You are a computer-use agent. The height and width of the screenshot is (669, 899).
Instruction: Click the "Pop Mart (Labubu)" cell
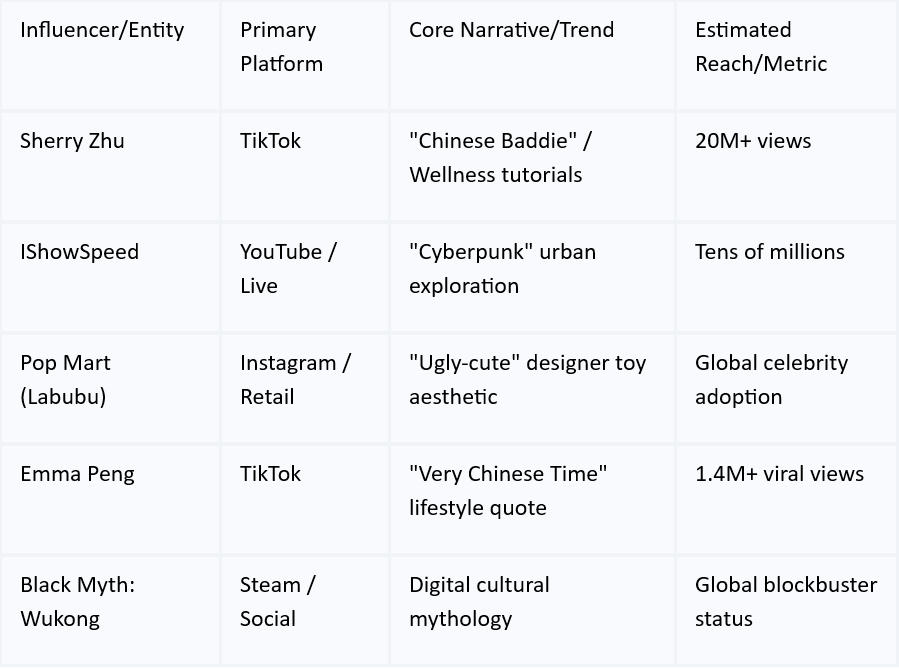(x=66, y=380)
